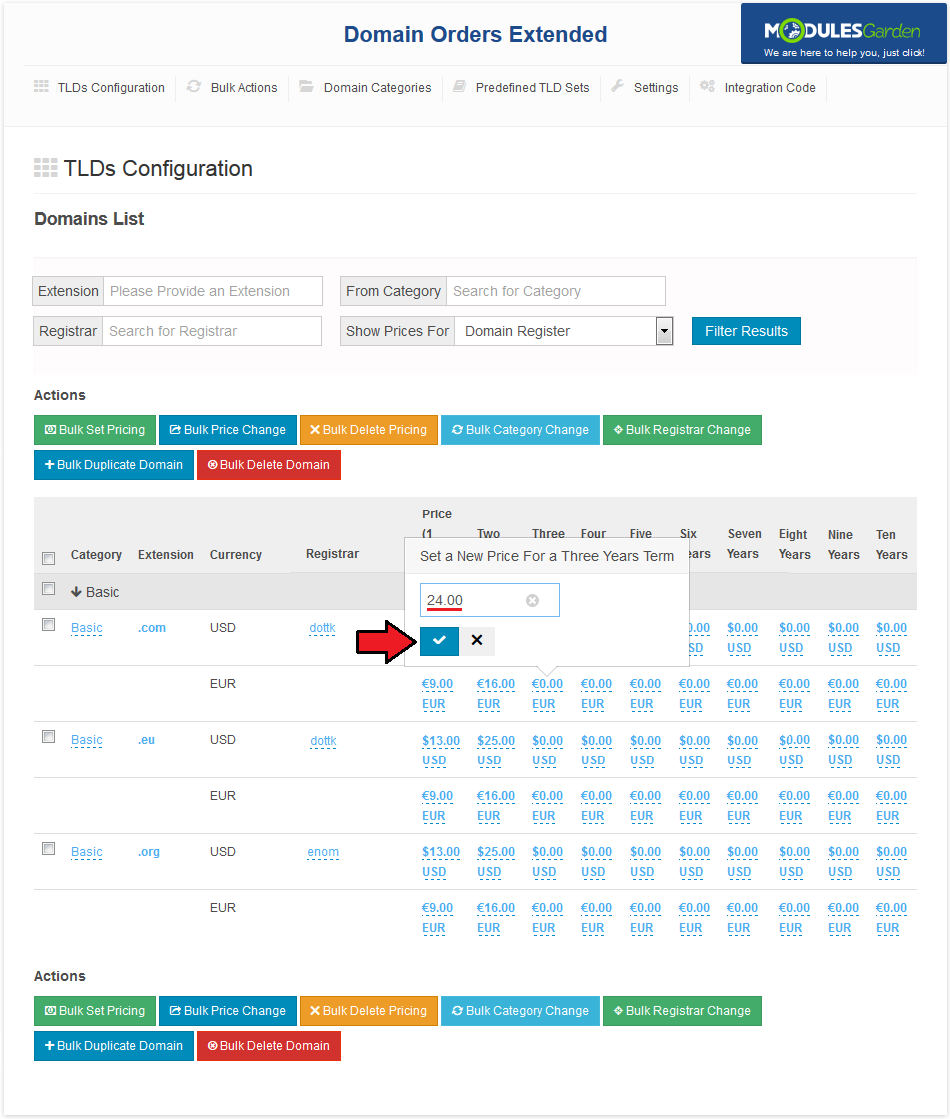Screen dimensions: 950x1119
Task: Click the new price input showing 24.00
Action: tap(490, 600)
